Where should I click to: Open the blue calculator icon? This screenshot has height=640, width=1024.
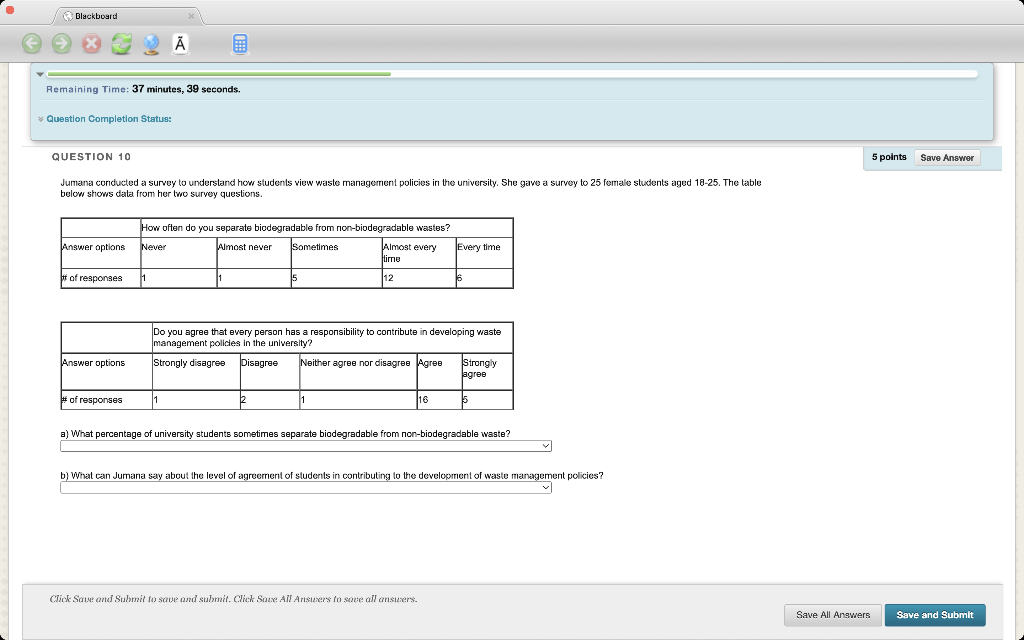point(240,44)
